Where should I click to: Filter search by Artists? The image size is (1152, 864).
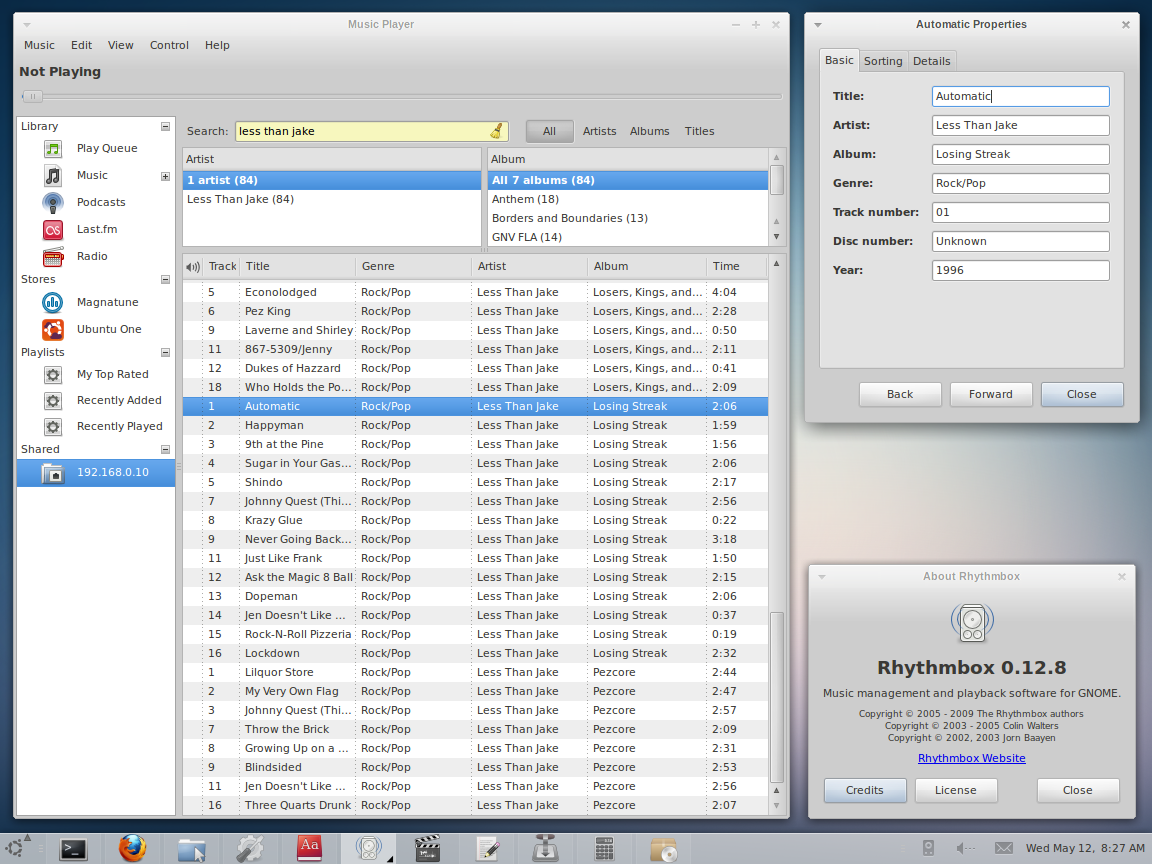[x=600, y=132]
